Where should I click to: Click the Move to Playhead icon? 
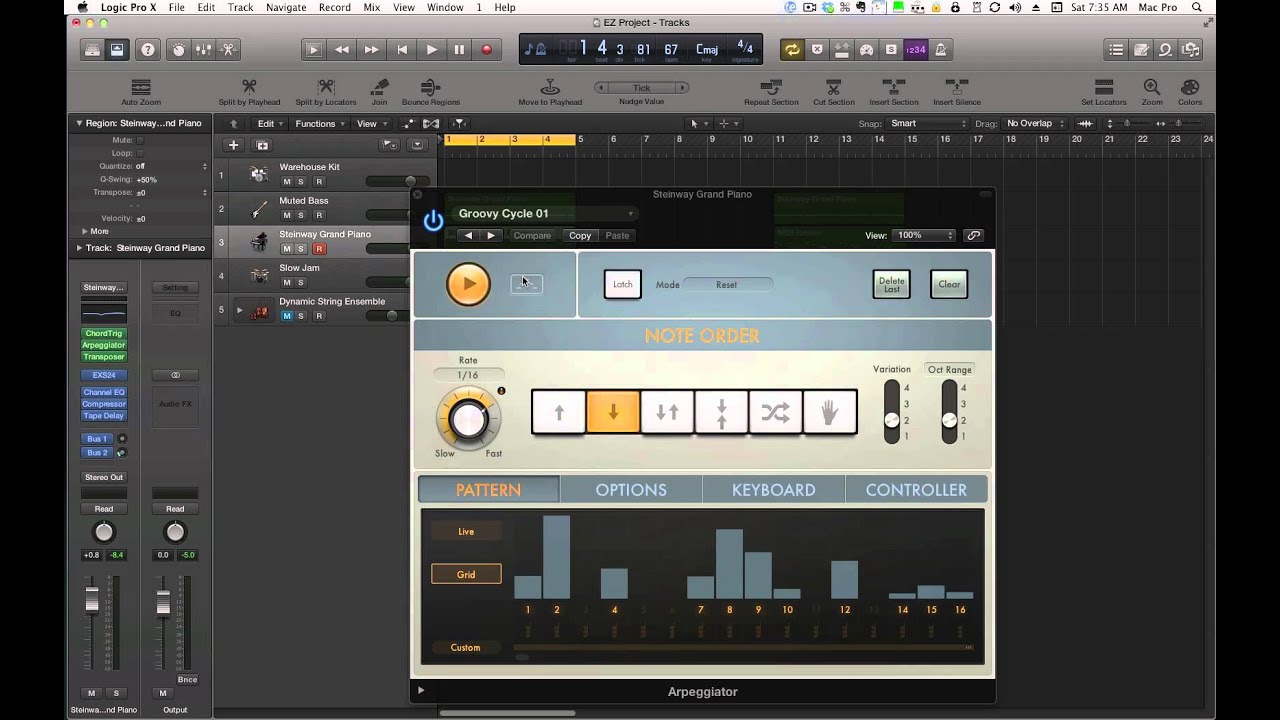click(550, 88)
